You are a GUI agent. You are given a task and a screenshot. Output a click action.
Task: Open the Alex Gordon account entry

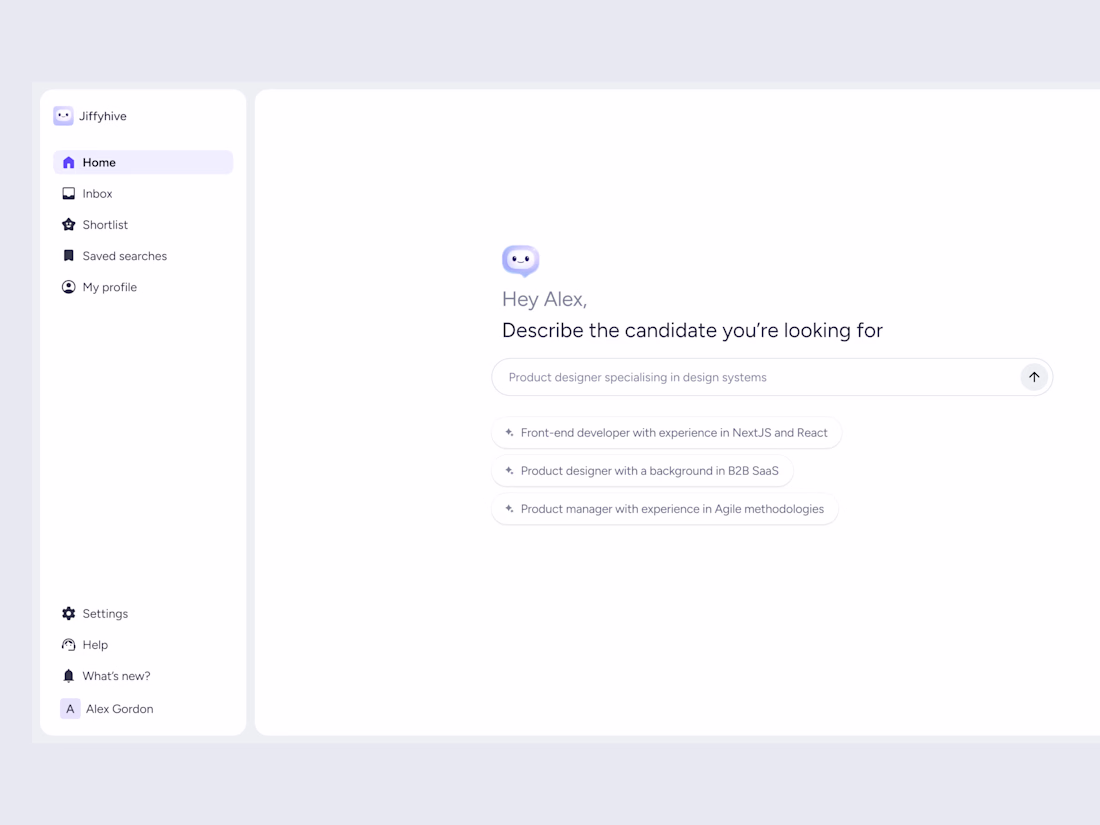(119, 709)
